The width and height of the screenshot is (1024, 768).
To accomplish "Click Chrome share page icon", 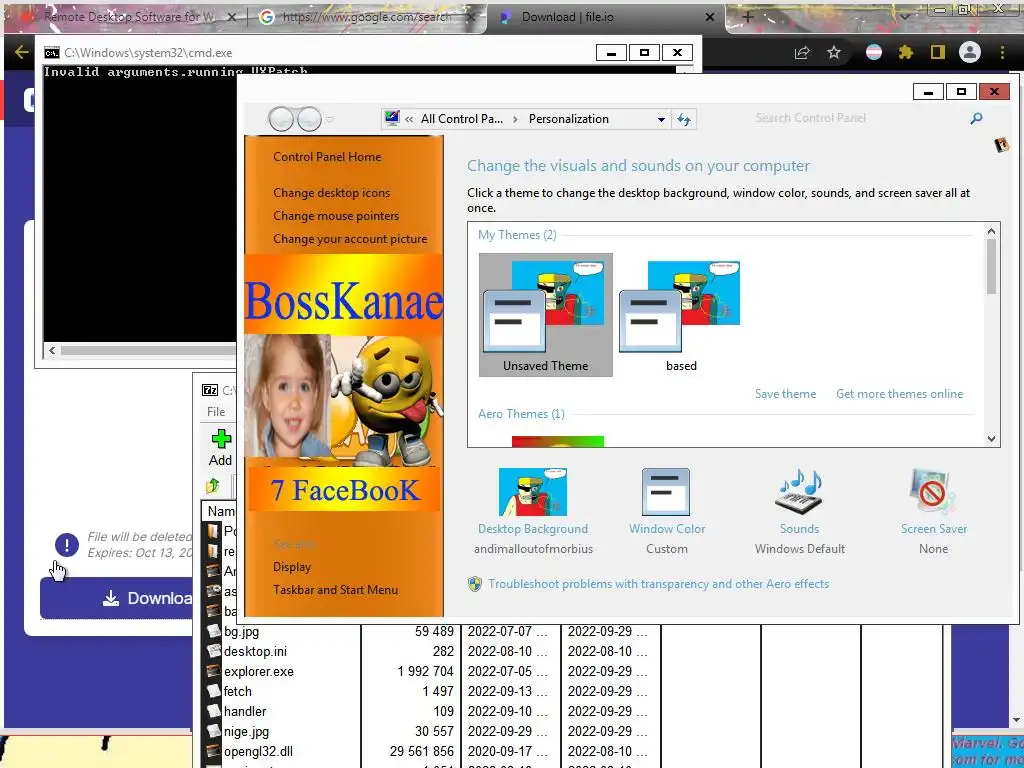I will 802,53.
